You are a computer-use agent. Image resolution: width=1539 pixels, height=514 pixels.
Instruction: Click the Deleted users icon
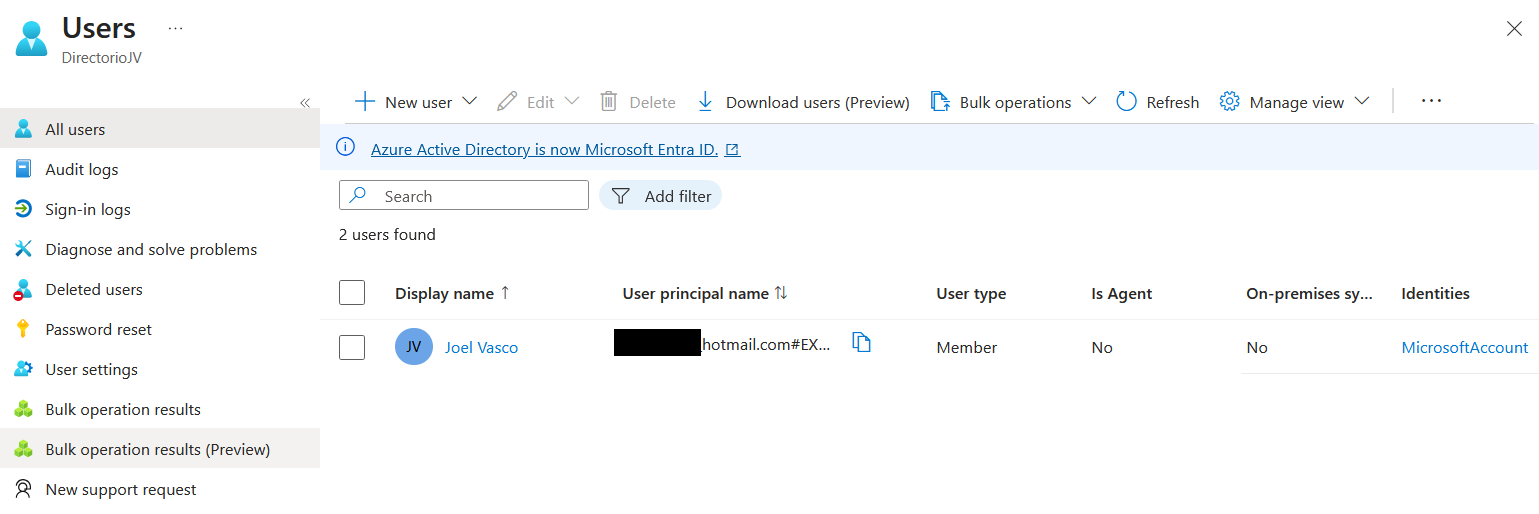24,289
